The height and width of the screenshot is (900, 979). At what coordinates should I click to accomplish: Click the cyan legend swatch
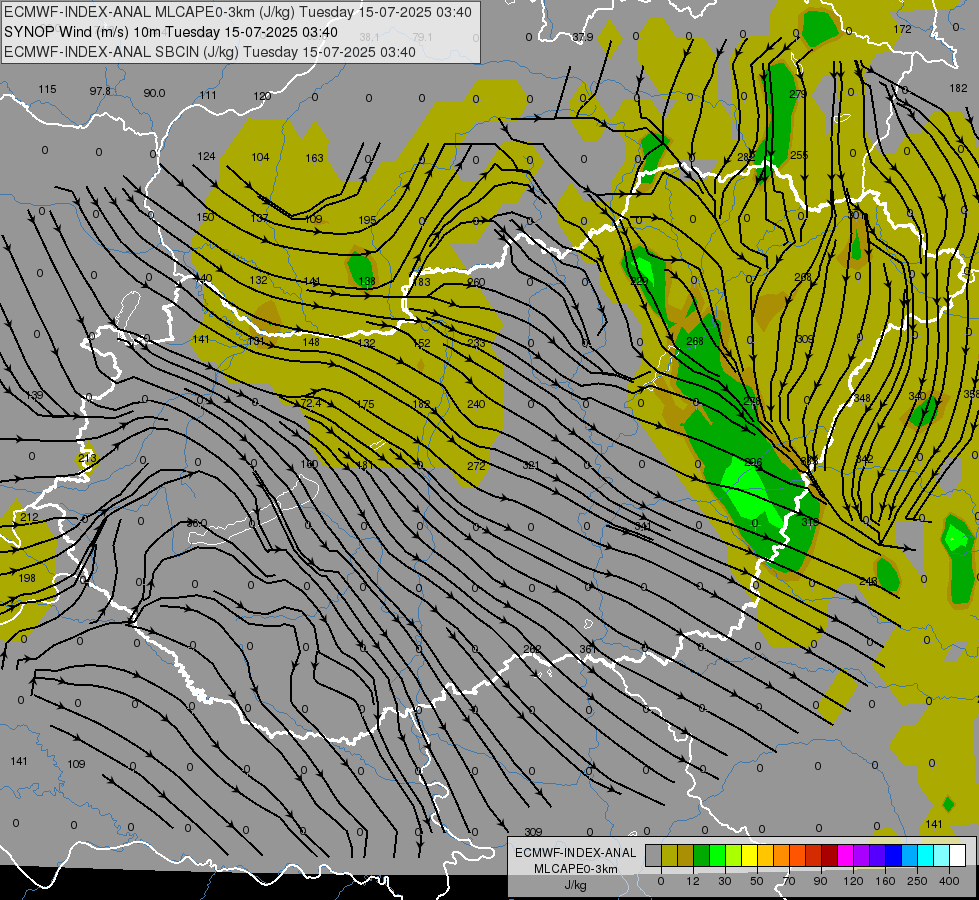click(x=926, y=855)
